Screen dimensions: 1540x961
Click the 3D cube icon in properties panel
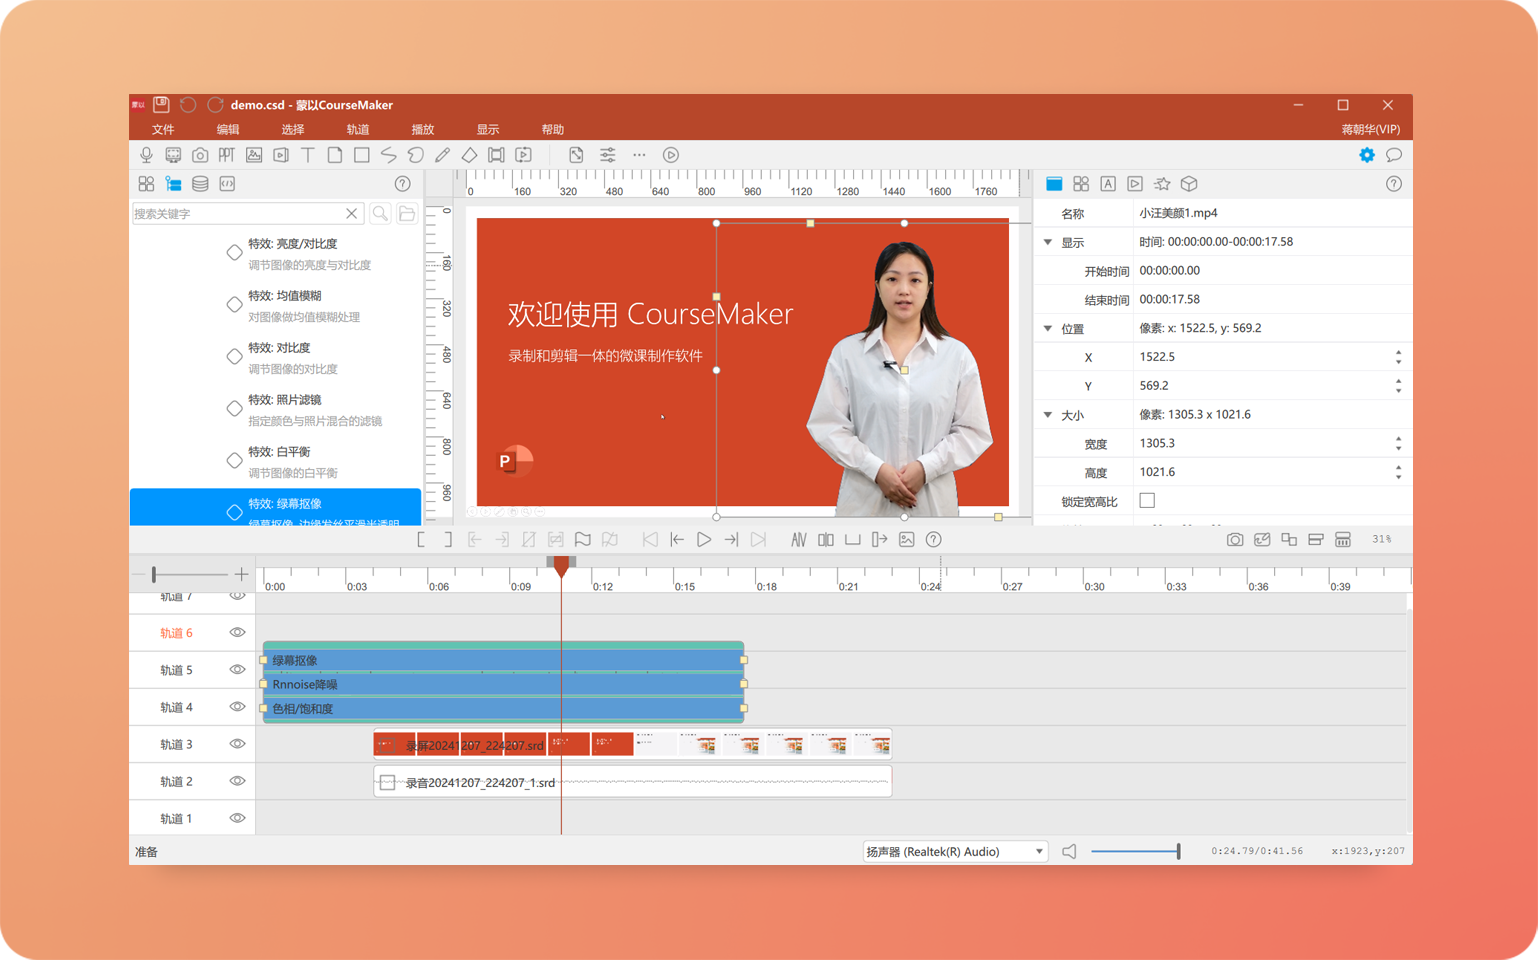(x=1189, y=184)
